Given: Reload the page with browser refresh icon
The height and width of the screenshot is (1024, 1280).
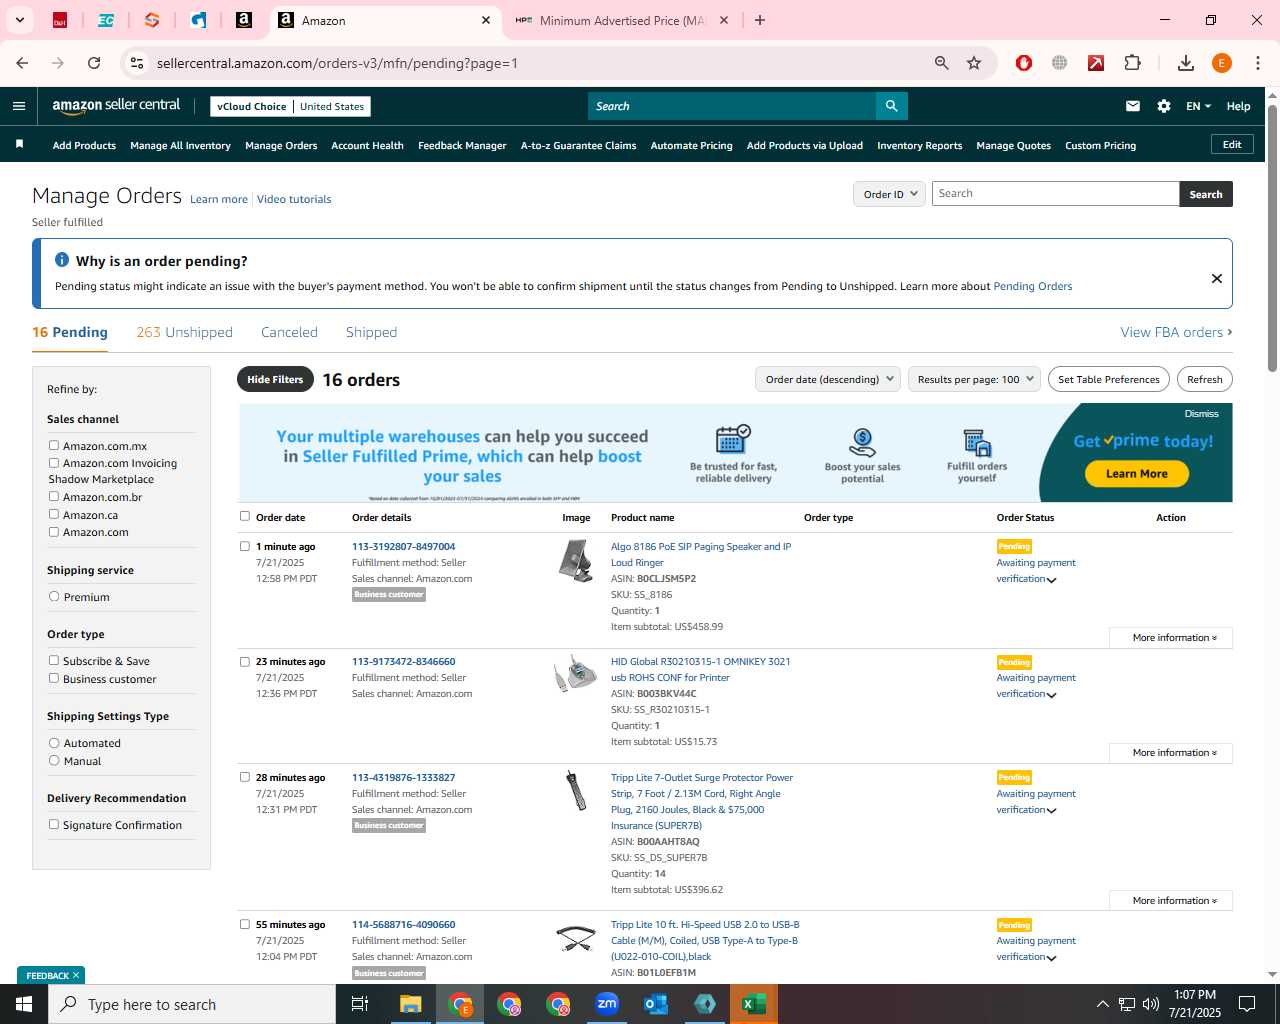Looking at the screenshot, I should [x=94, y=63].
